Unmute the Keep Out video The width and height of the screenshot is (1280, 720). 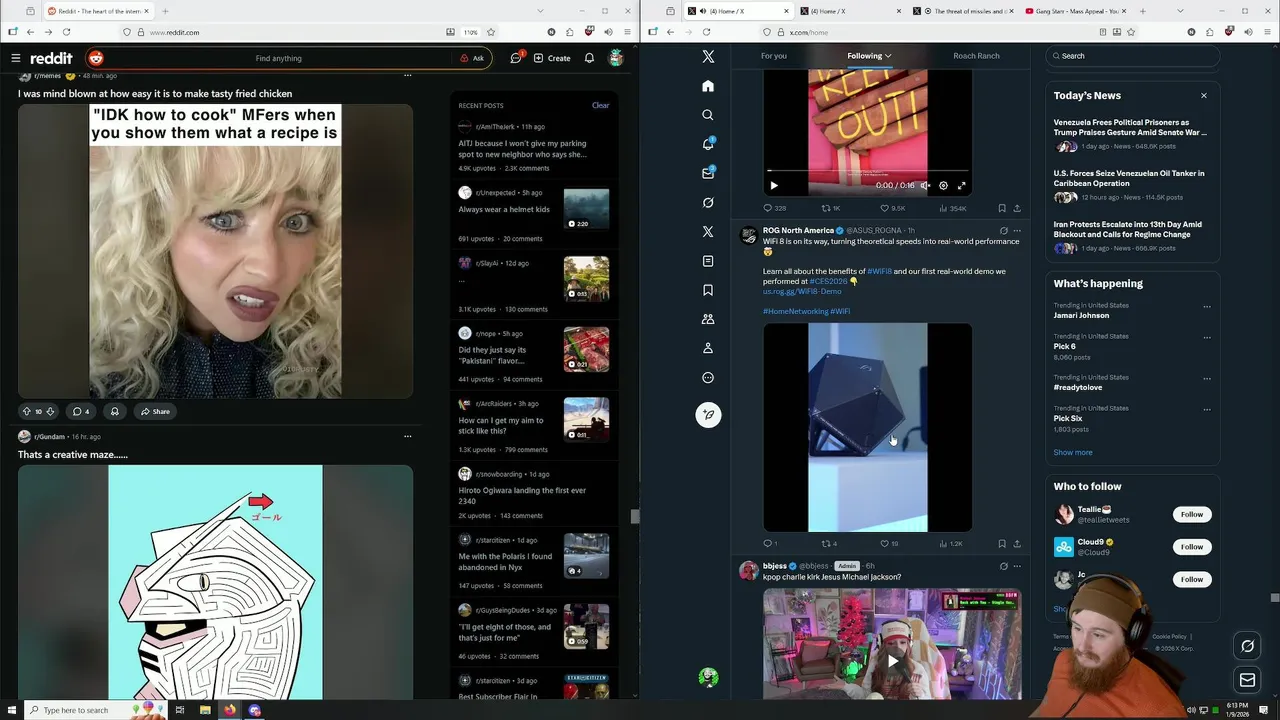pyautogui.click(x=925, y=185)
